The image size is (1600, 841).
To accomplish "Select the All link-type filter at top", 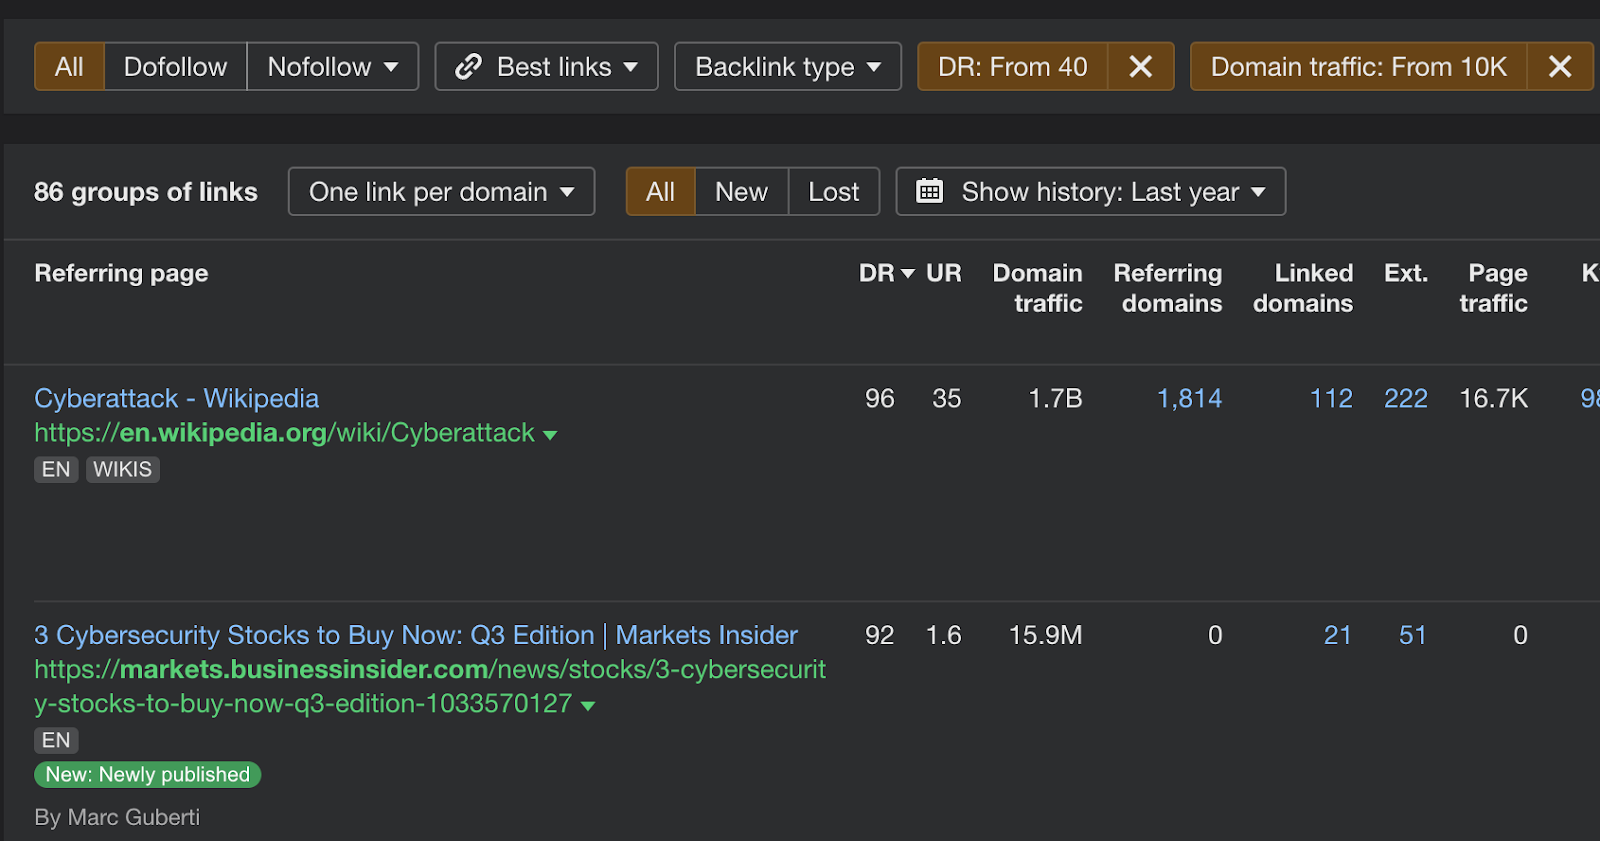I will point(69,67).
